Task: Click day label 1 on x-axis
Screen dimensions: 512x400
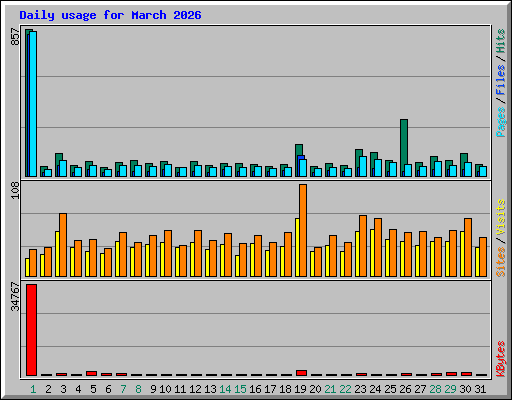Action: coord(33,389)
